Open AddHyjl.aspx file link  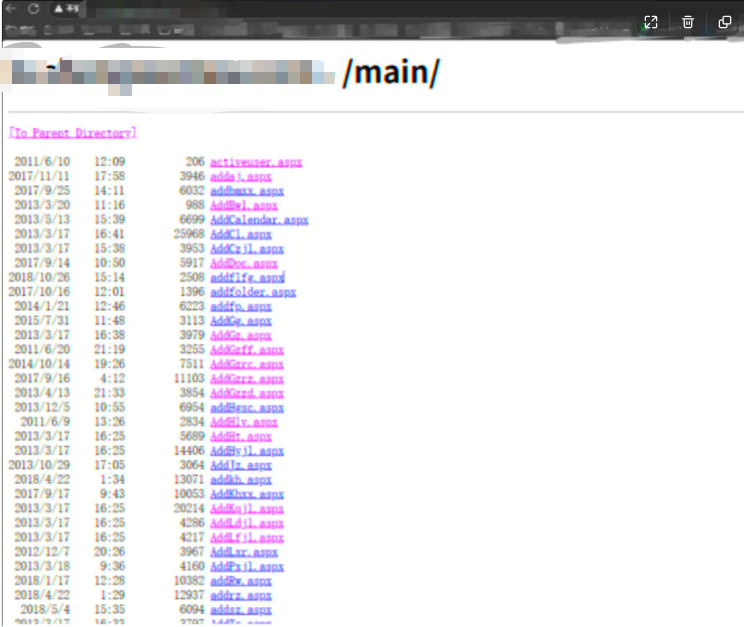247,451
